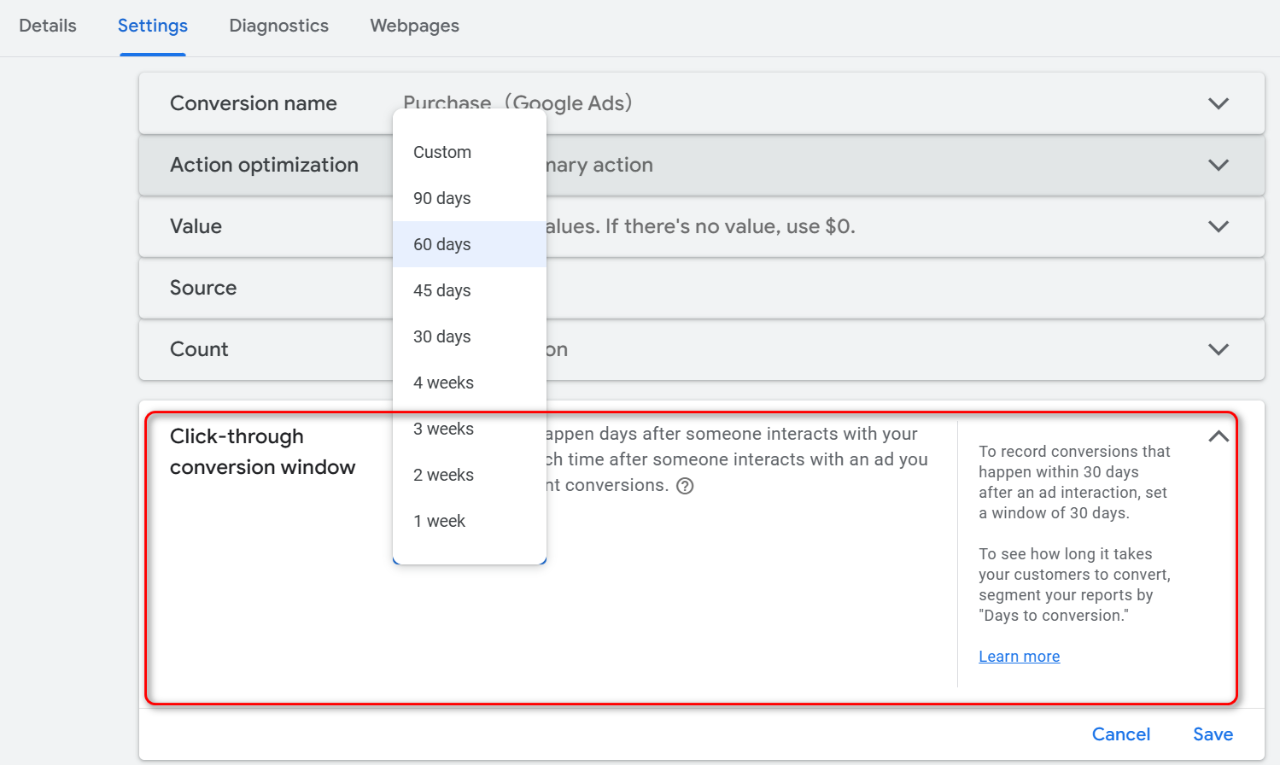
Task: Open the Diagnostics tab
Action: tap(278, 26)
